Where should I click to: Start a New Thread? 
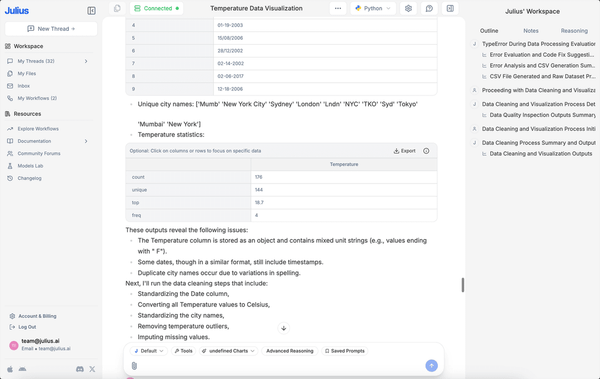pyautogui.click(x=51, y=29)
